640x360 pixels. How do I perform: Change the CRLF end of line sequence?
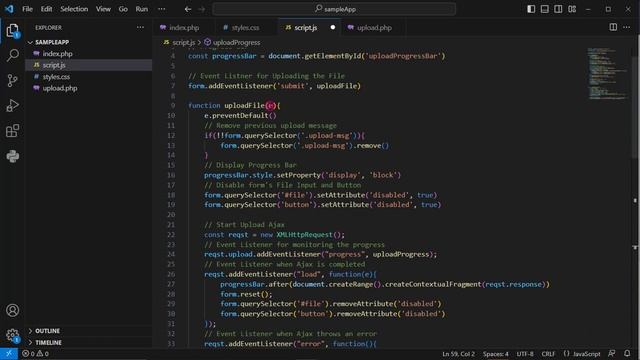(548, 354)
